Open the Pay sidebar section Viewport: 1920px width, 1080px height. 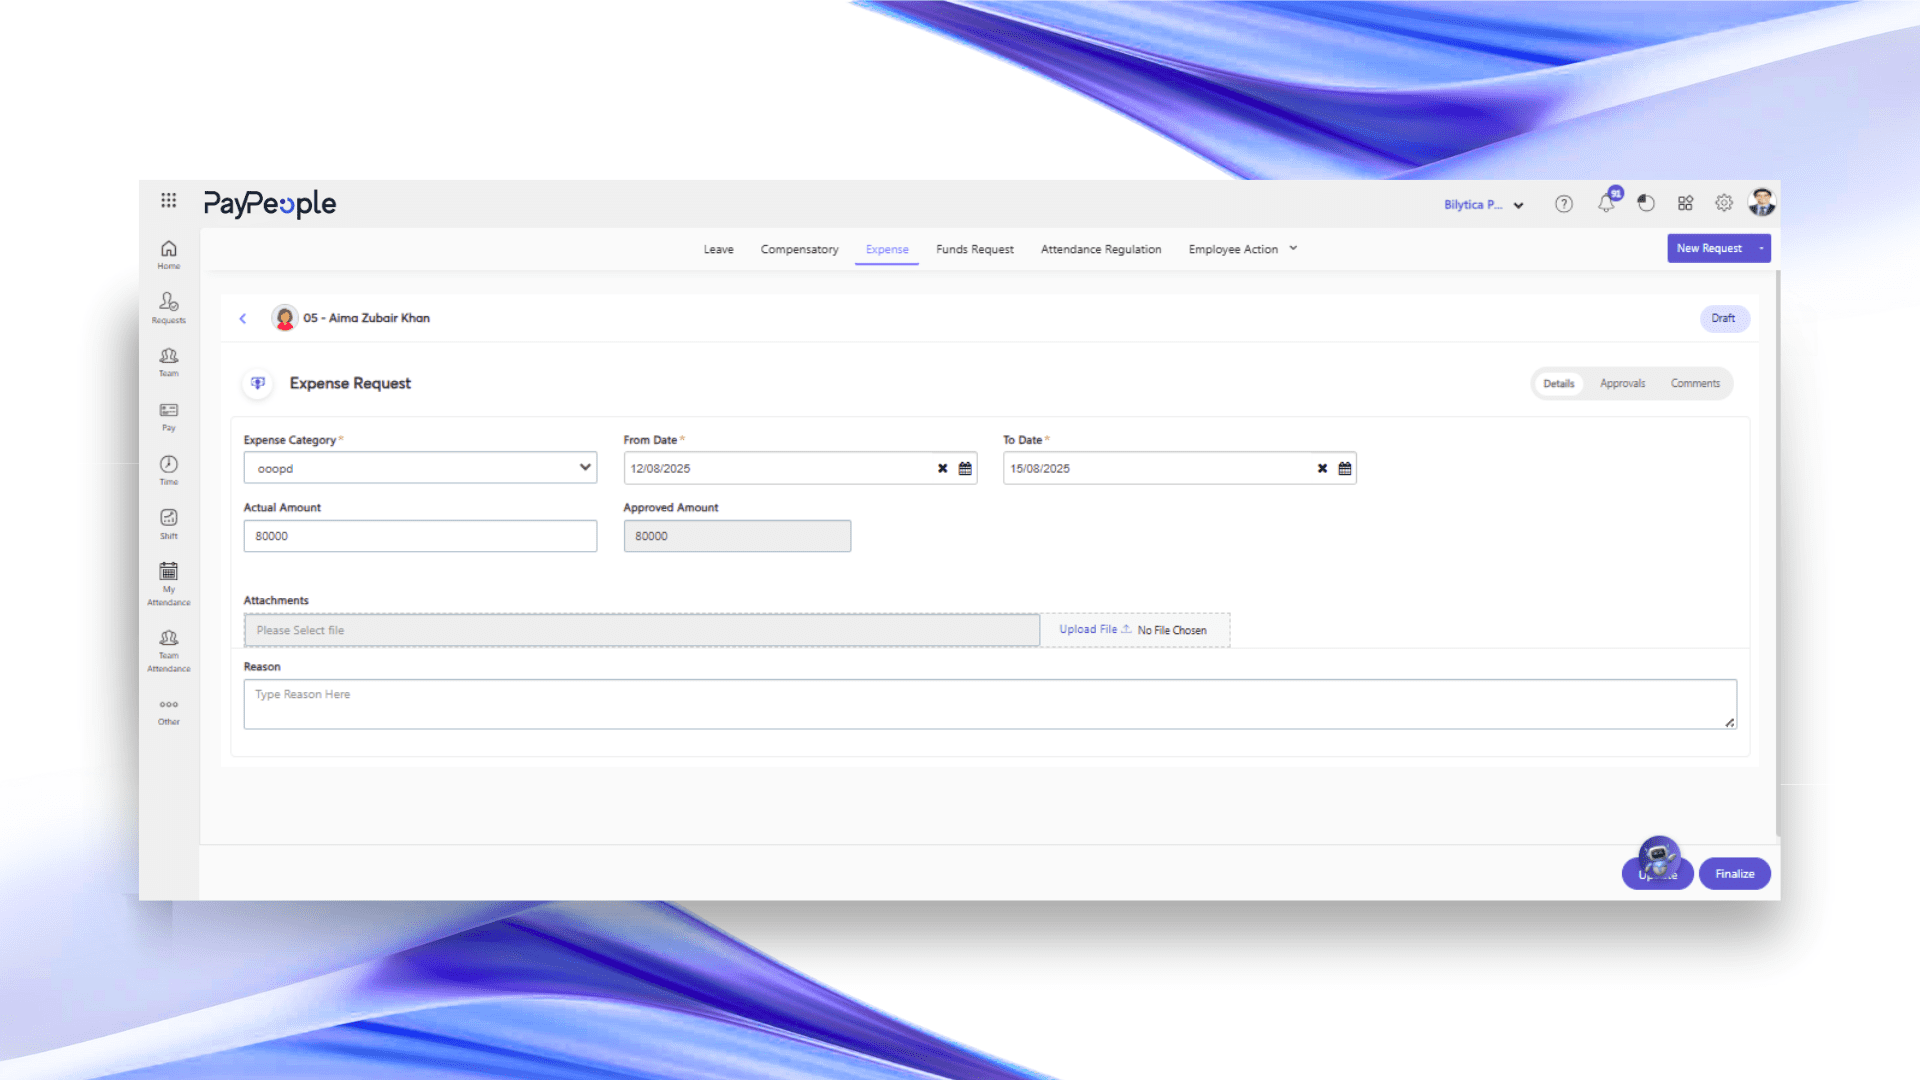168,416
